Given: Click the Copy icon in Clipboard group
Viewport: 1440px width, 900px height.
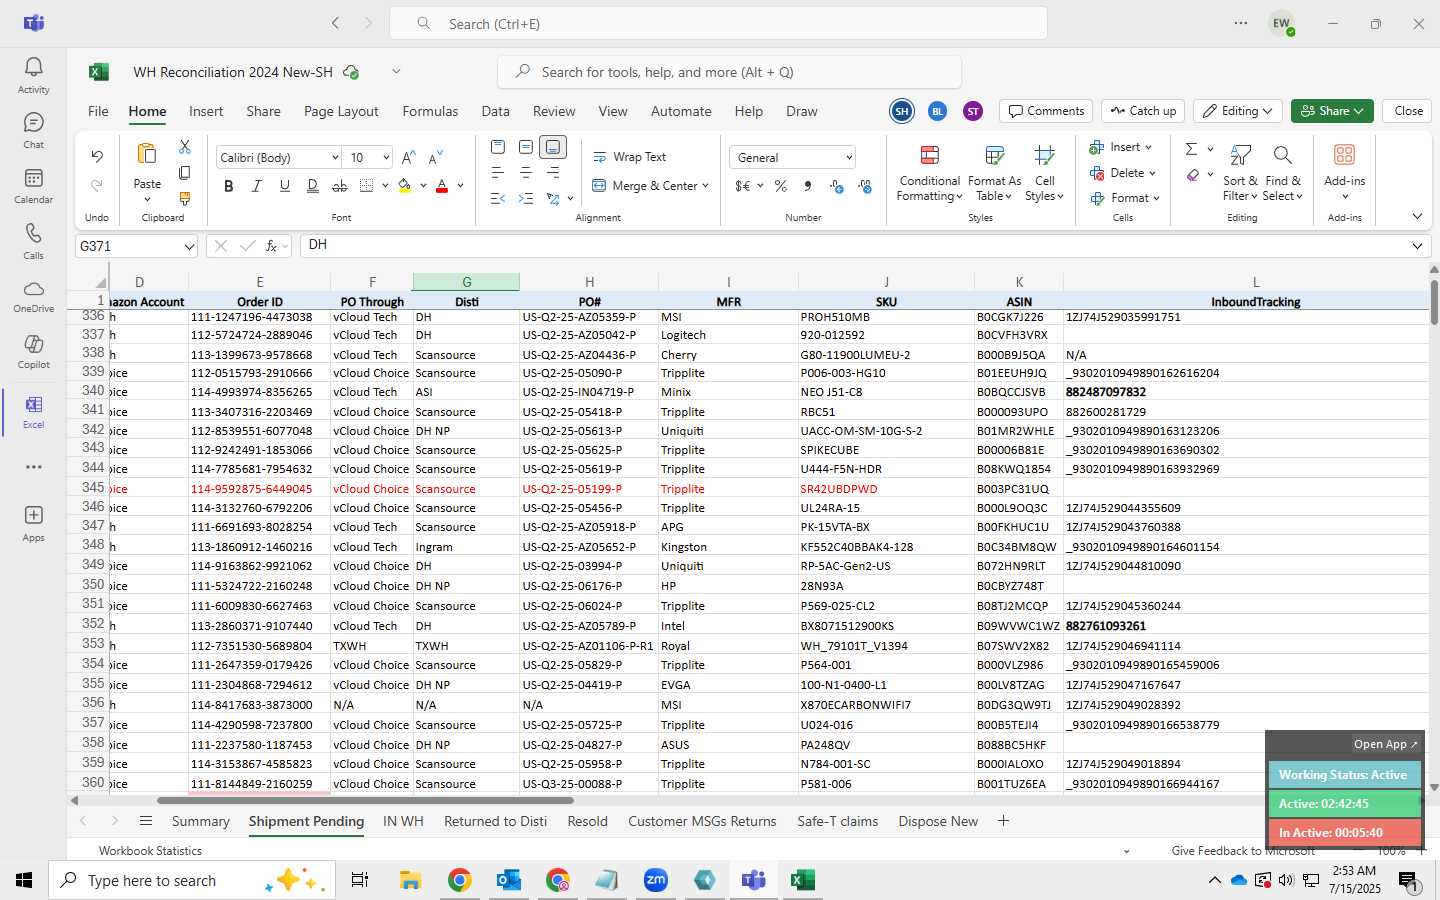Looking at the screenshot, I should (x=185, y=173).
